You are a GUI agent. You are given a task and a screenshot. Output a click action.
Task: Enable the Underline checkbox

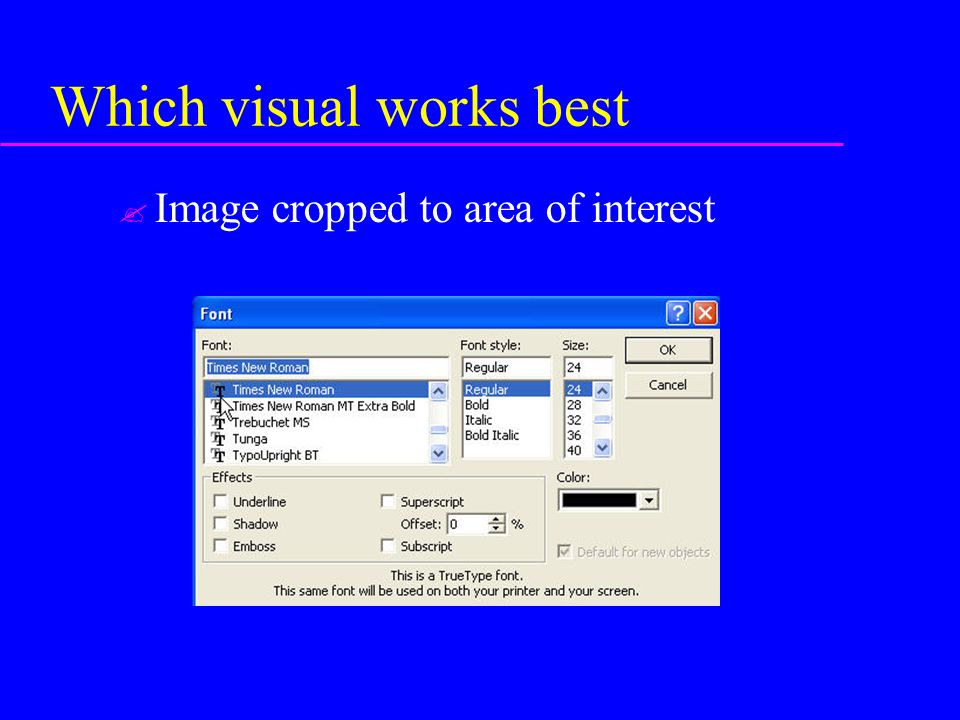coord(220,501)
